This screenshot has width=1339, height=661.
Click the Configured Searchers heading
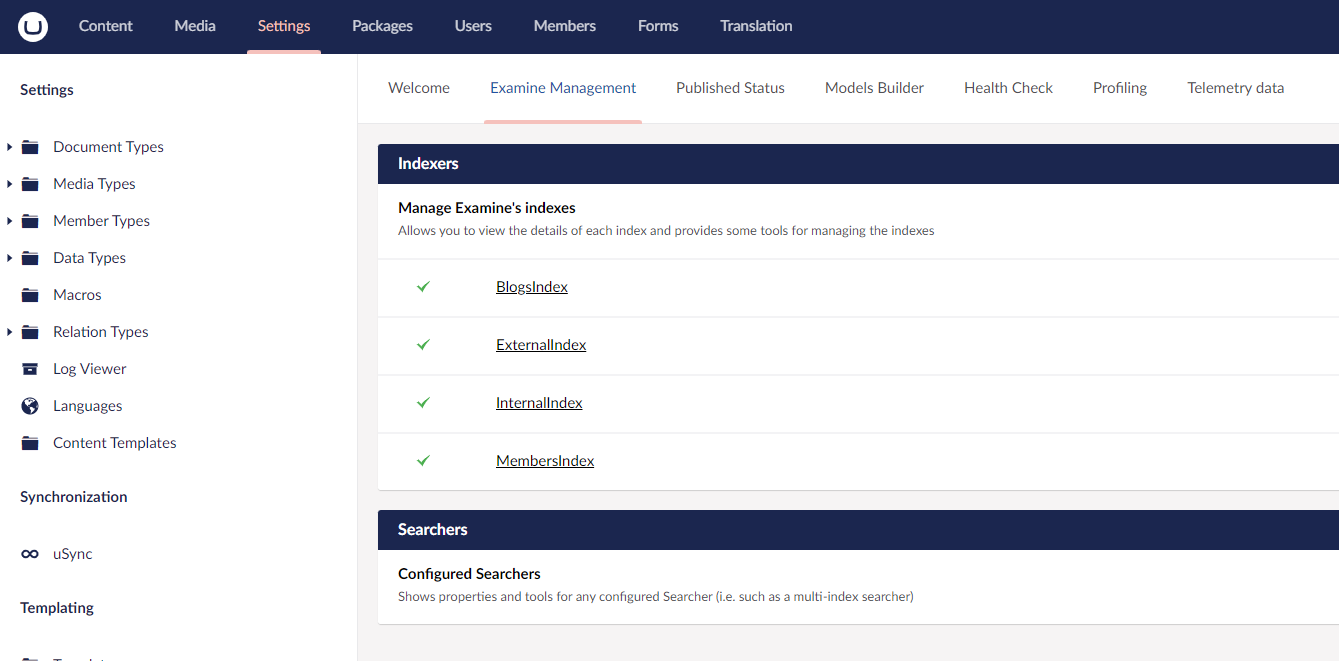469,574
